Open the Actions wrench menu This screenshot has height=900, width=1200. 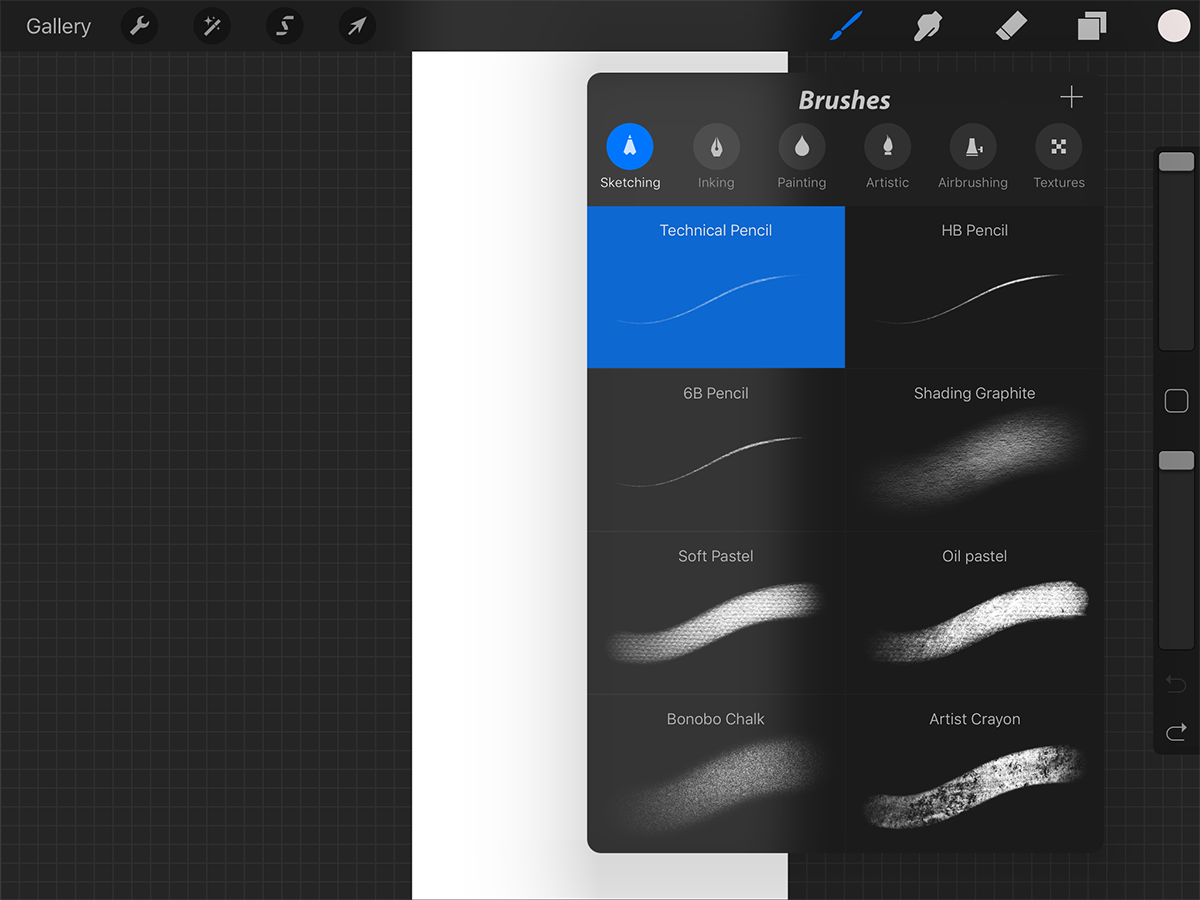tap(139, 26)
